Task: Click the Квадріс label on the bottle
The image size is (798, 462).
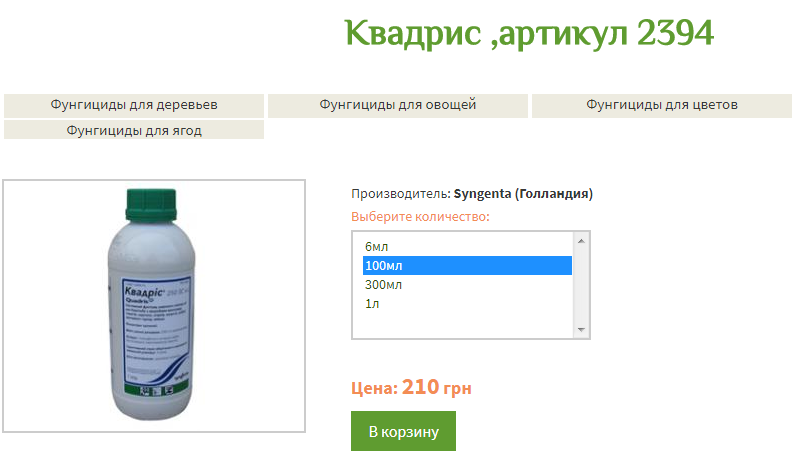Action: (144, 292)
